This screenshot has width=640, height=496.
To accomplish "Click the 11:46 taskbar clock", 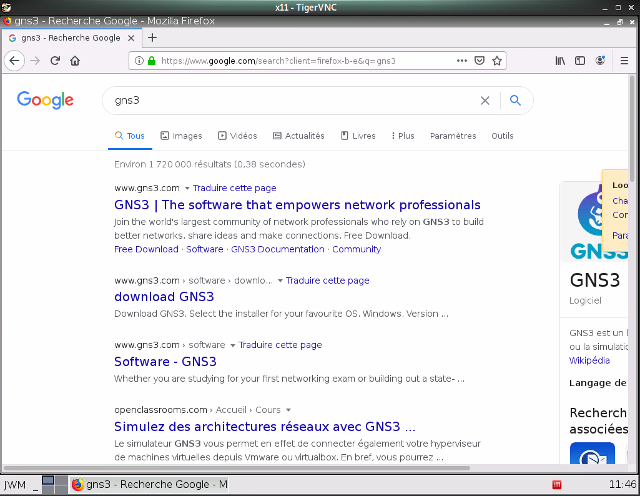I will 622,485.
